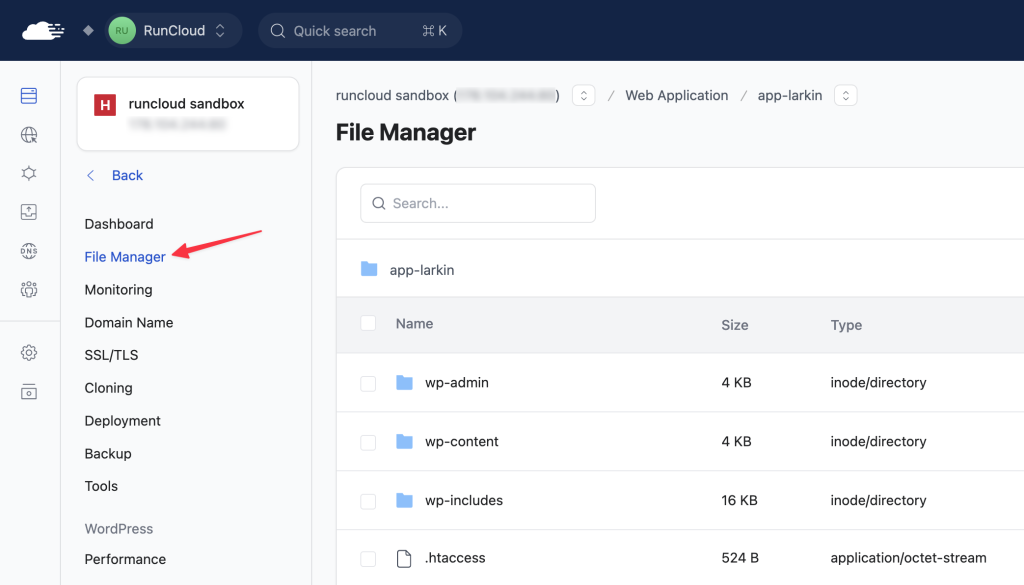Click the 524 B size cell
Image resolution: width=1024 pixels, height=585 pixels.
[740, 558]
